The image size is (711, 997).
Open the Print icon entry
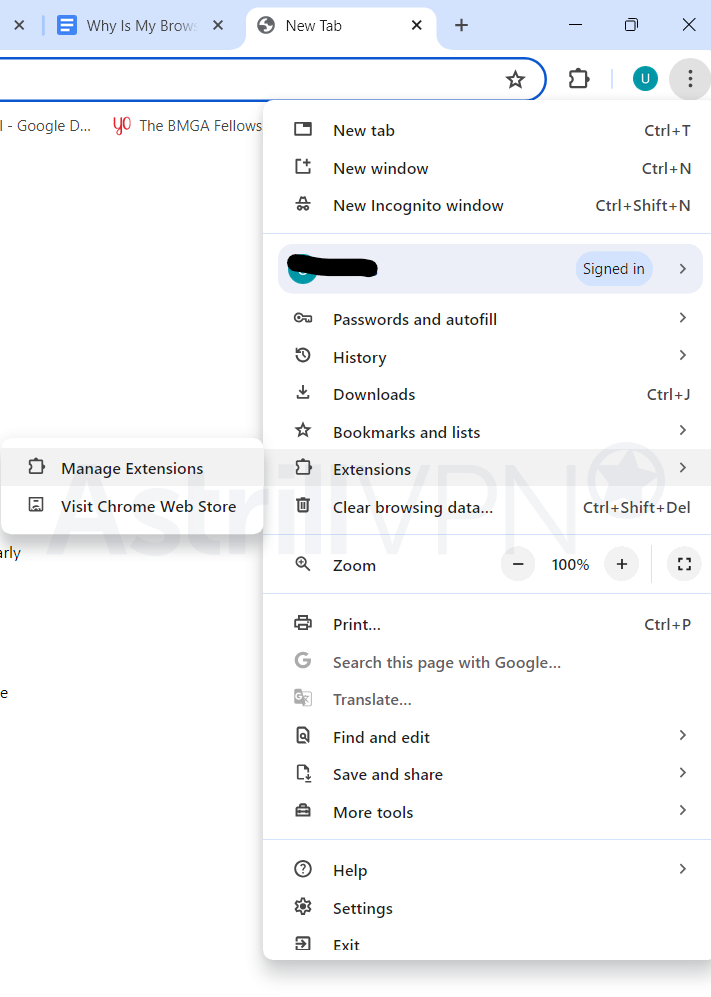tap(302, 623)
